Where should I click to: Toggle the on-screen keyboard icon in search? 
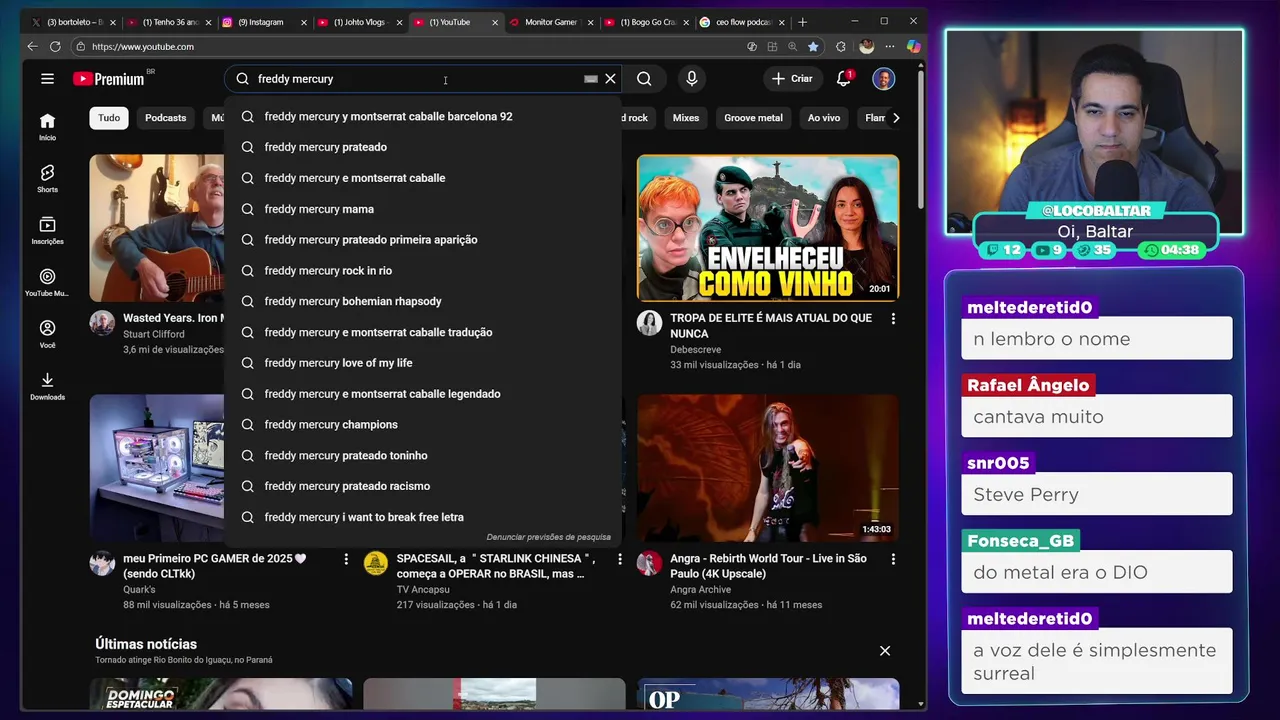[591, 79]
